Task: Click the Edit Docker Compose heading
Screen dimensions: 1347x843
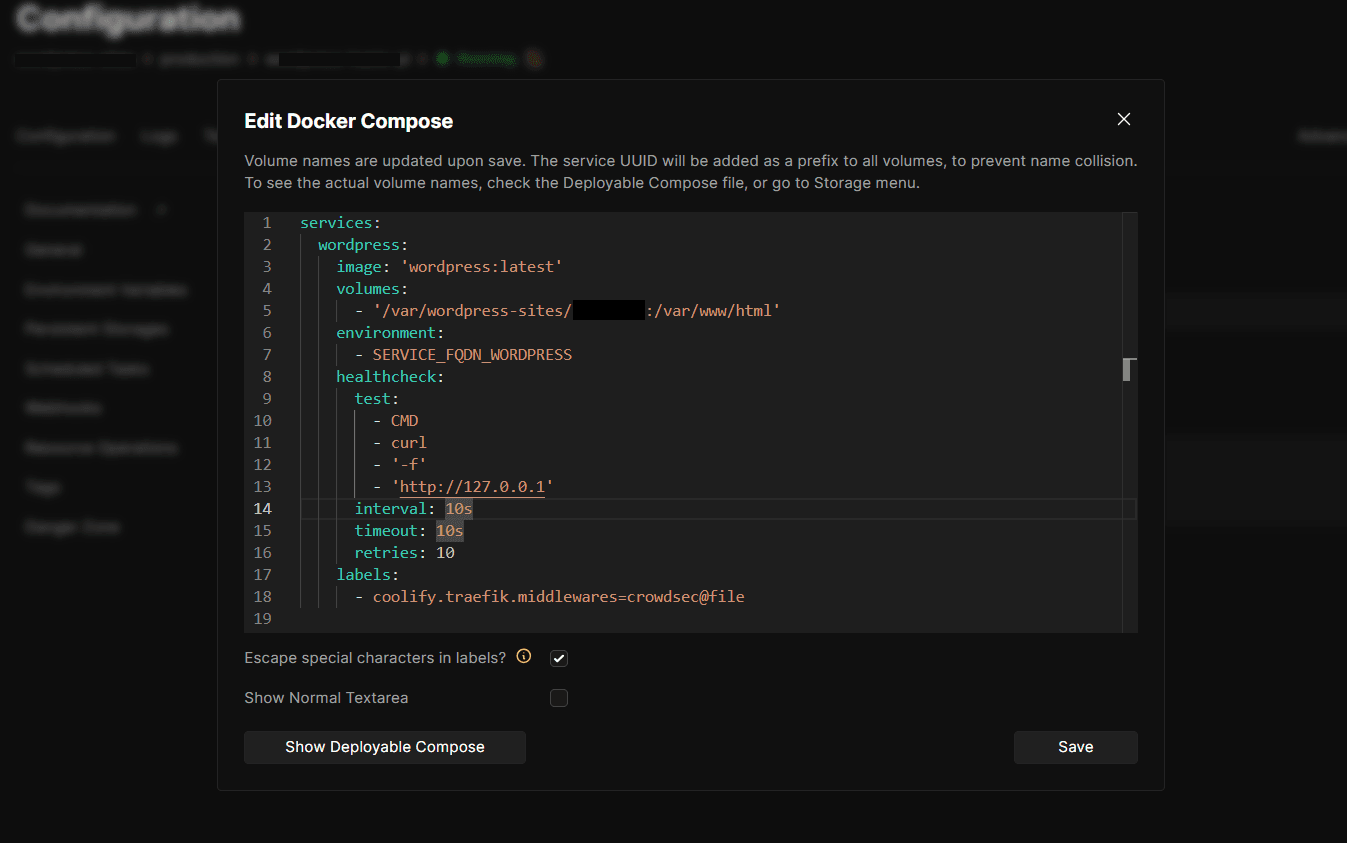Action: pos(349,121)
